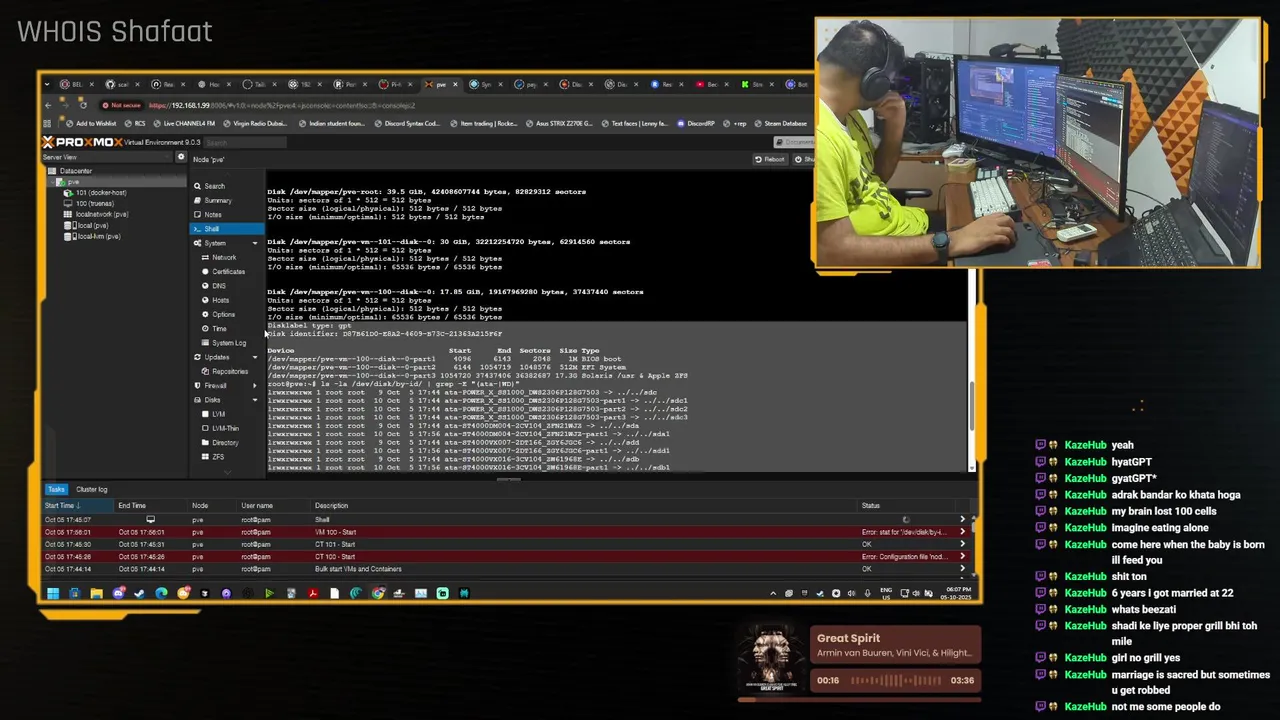Open the ZFS page

pos(218,457)
